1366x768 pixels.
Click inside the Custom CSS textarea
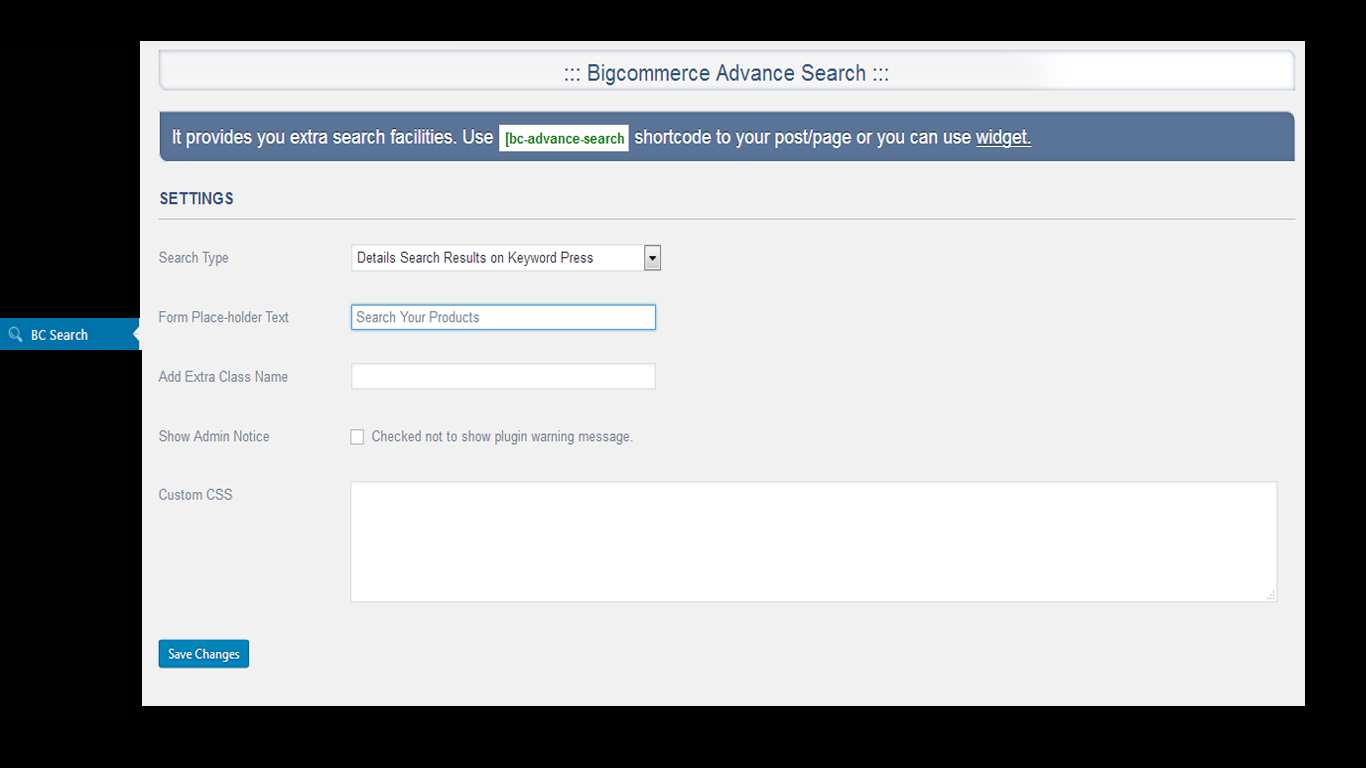coord(814,542)
